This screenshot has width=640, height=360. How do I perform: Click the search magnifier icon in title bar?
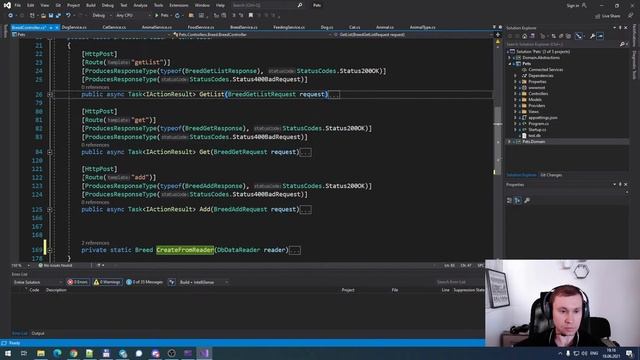click(300, 5)
